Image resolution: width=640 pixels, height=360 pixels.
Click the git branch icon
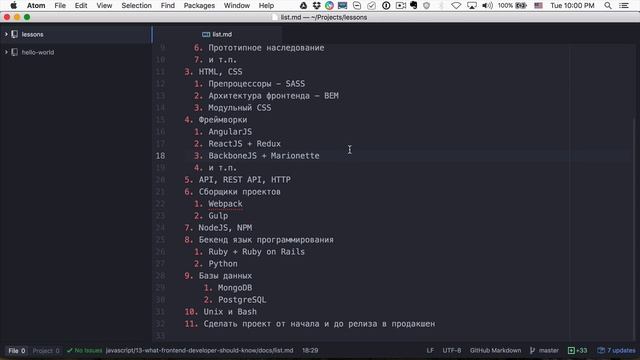click(532, 351)
